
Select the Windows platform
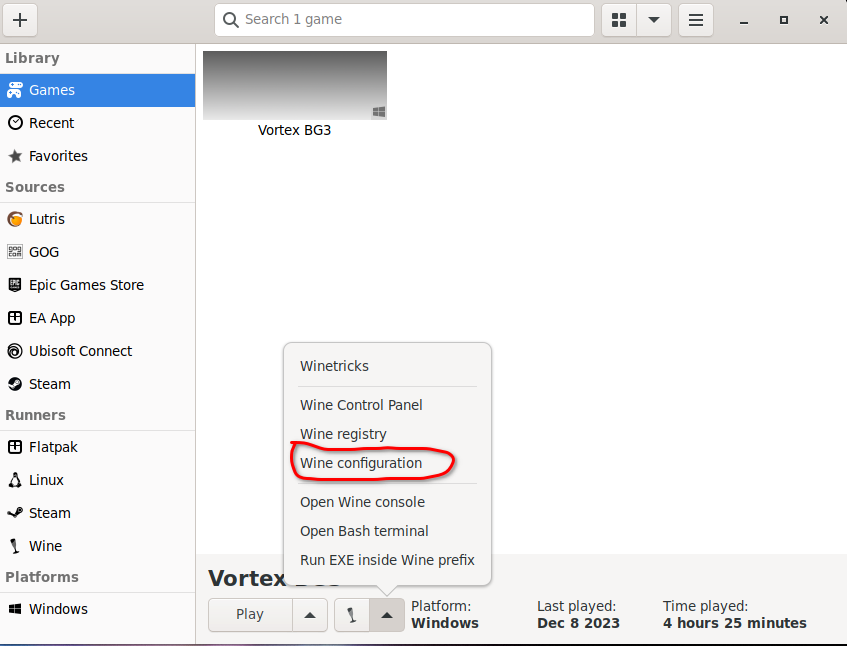(x=97, y=609)
